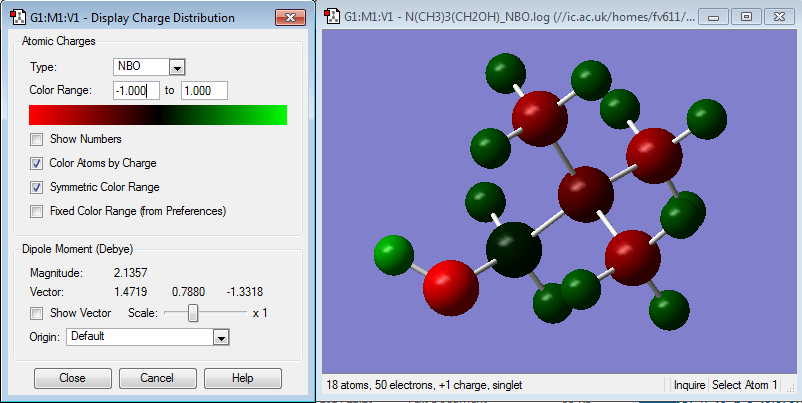Image resolution: width=802 pixels, height=403 pixels.
Task: Uncheck Color Atoms by Charge
Action: (x=36, y=163)
